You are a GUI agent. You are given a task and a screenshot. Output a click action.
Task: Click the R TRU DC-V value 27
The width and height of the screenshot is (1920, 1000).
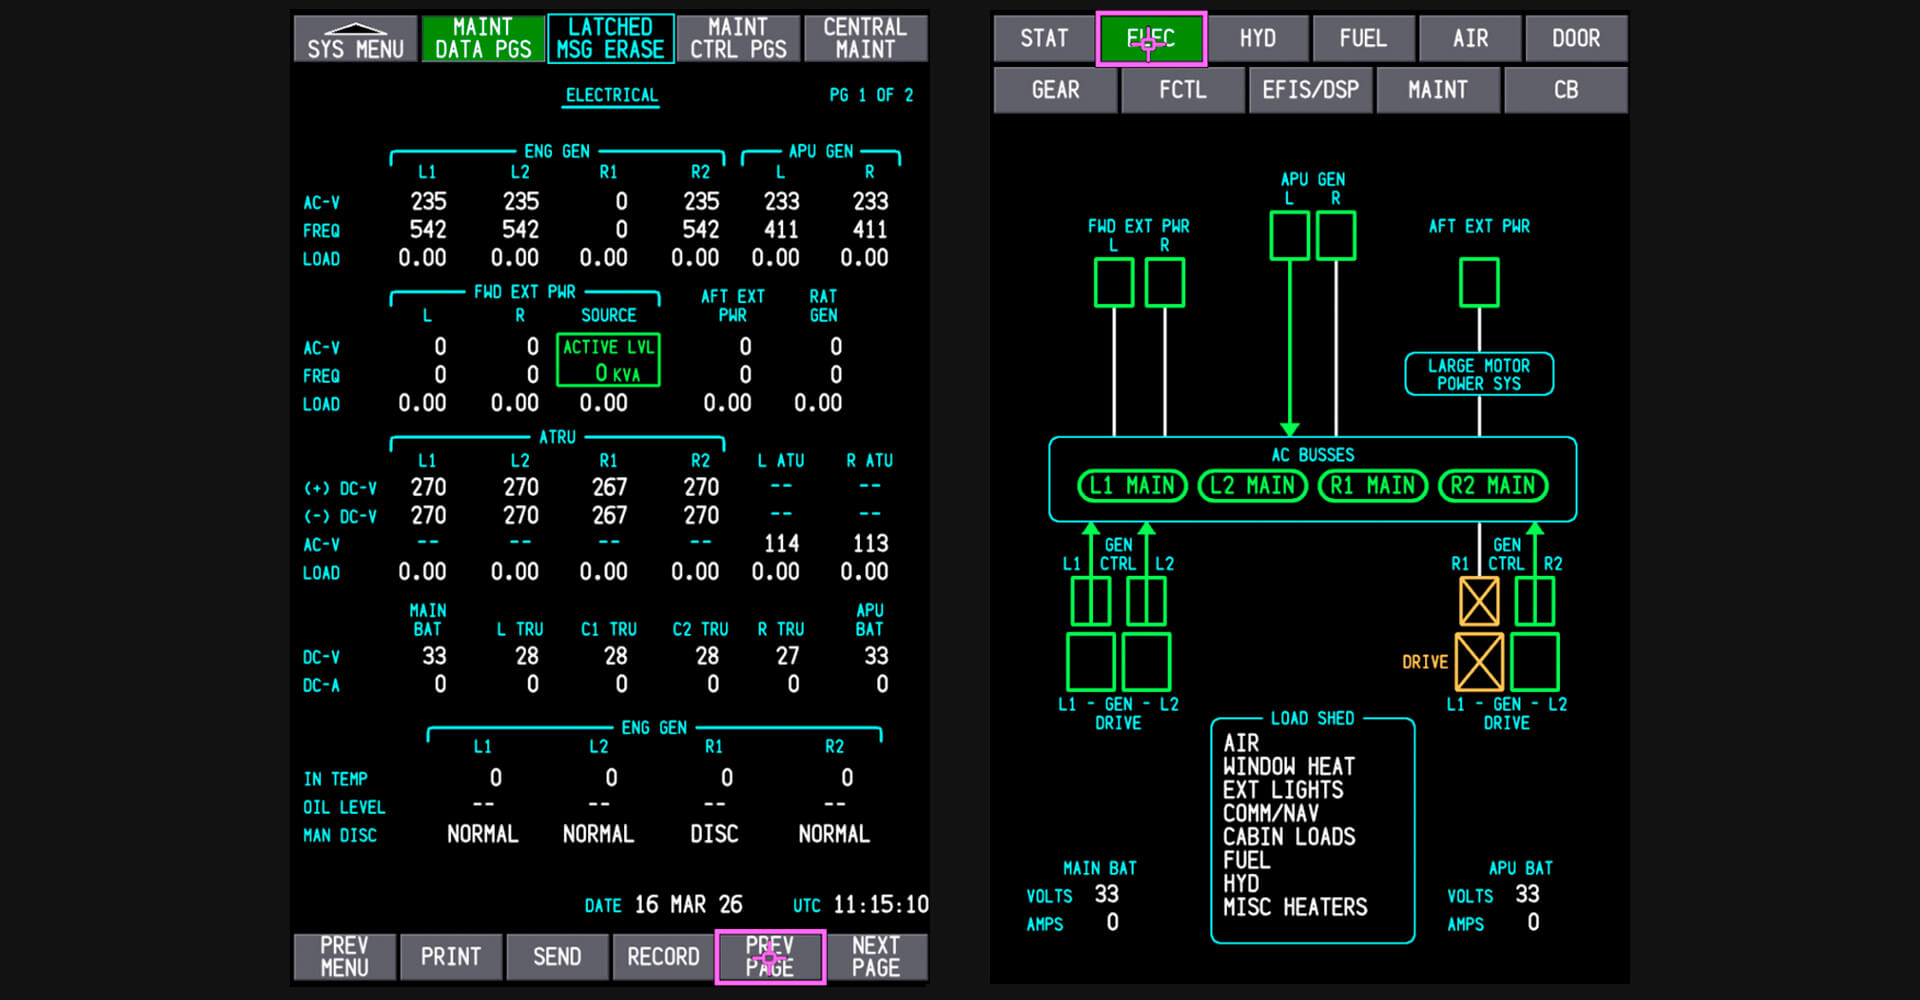788,656
